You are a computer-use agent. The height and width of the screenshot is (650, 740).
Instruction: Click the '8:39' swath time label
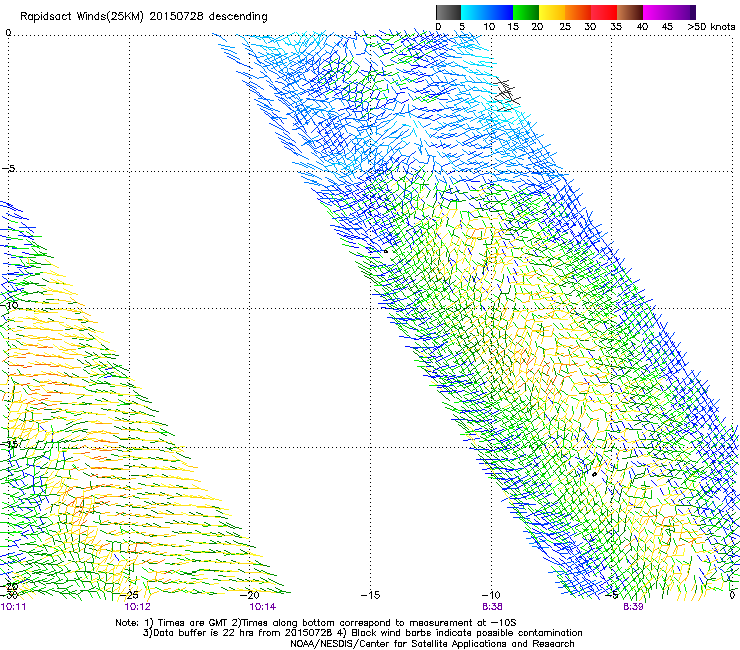[x=632, y=607]
